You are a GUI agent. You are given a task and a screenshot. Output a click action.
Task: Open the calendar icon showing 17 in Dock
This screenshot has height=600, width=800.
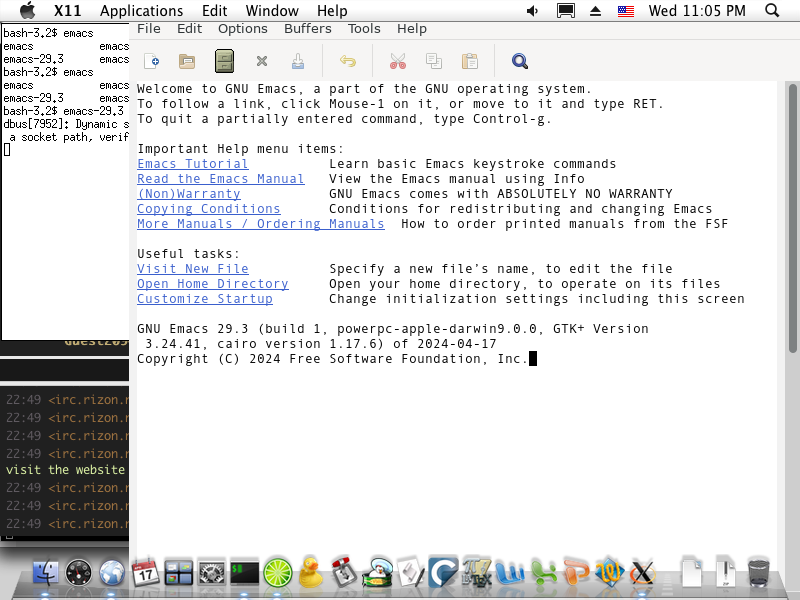coord(145,571)
